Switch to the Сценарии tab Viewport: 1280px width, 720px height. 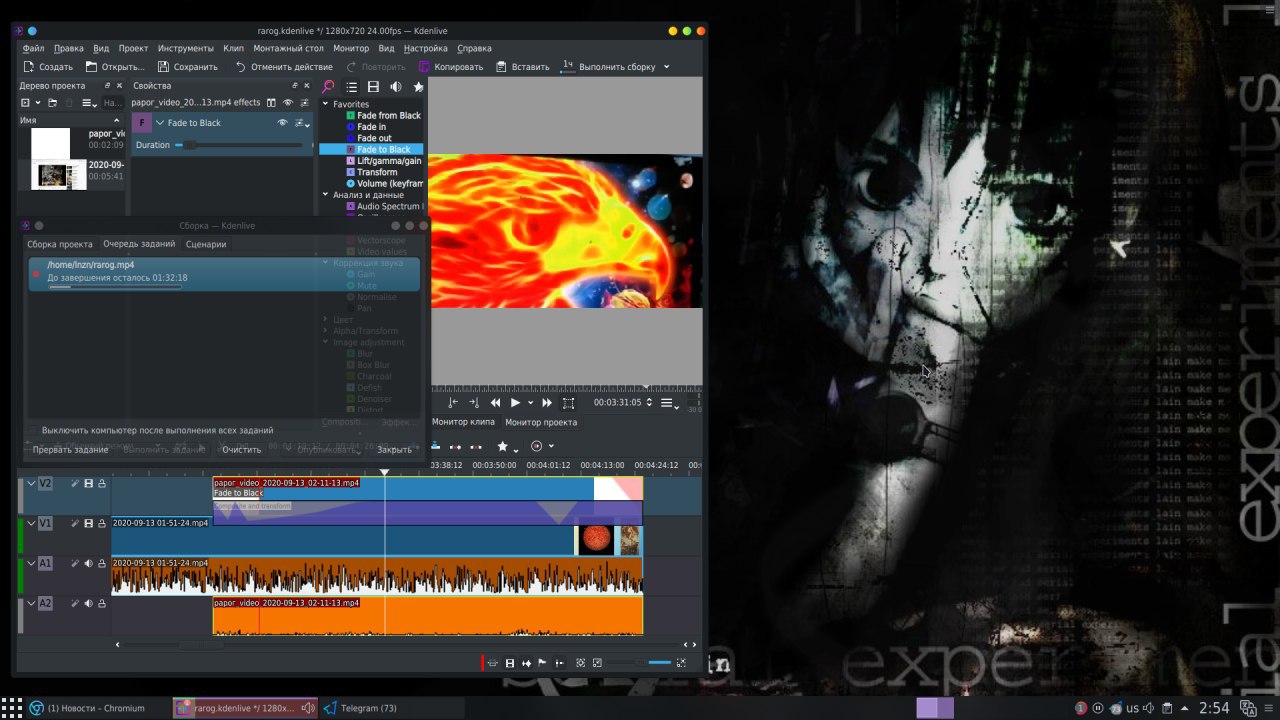tap(206, 244)
